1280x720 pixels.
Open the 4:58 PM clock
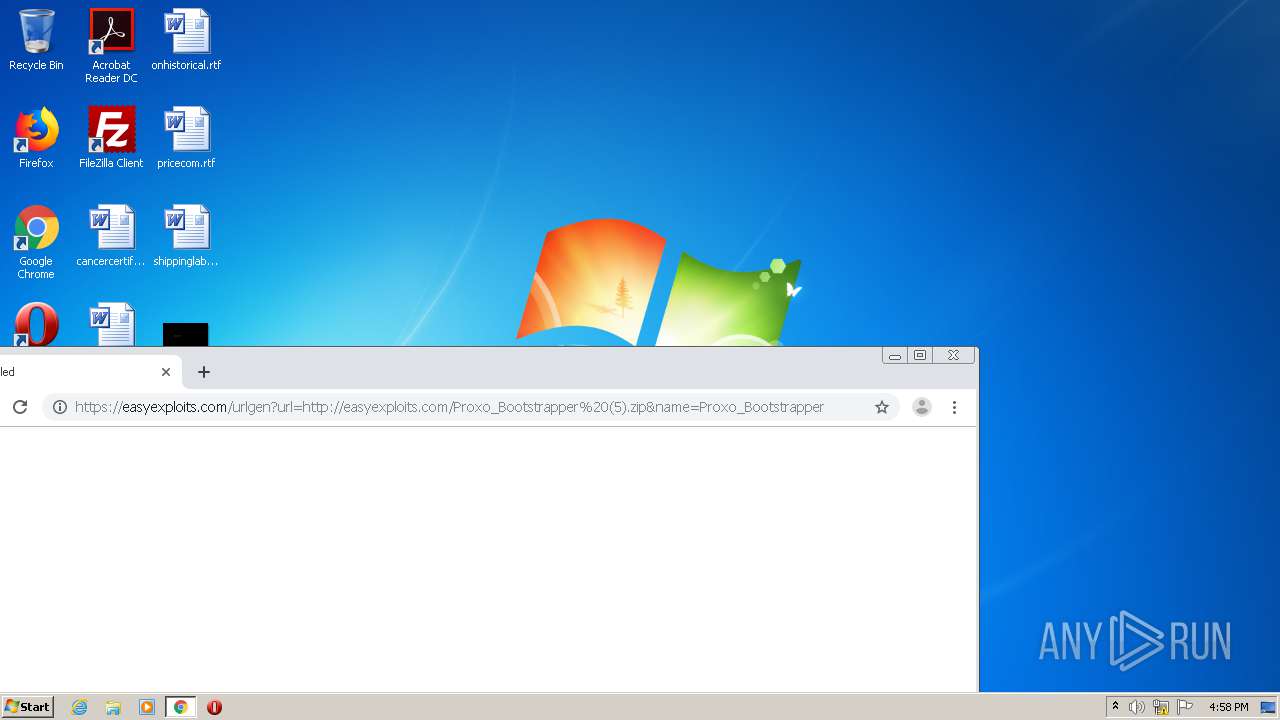click(x=1228, y=707)
